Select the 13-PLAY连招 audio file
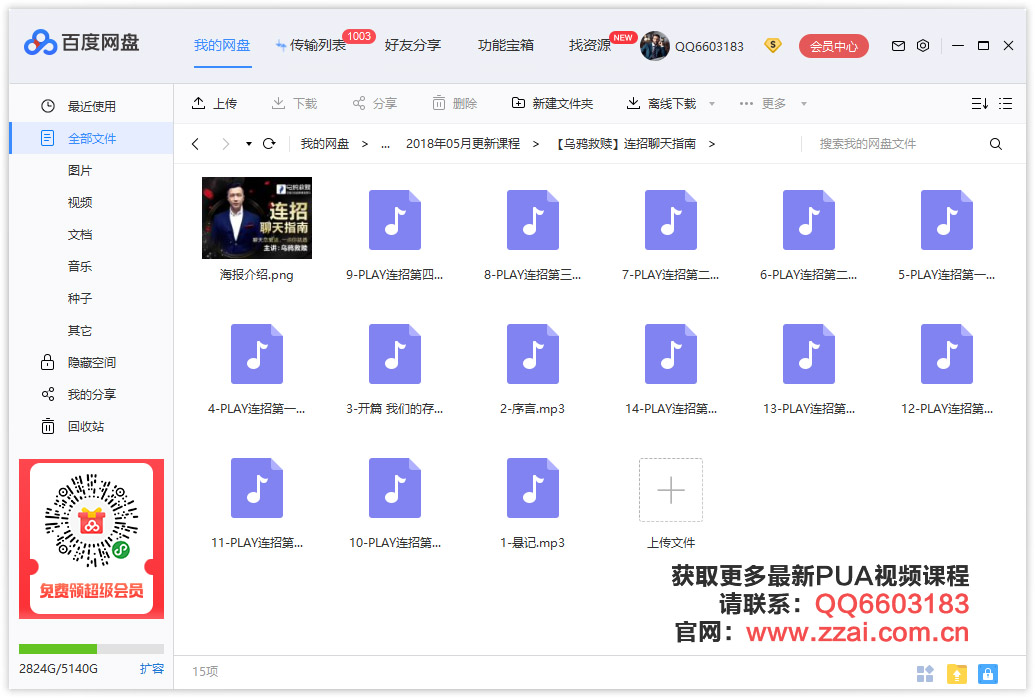 click(x=809, y=354)
